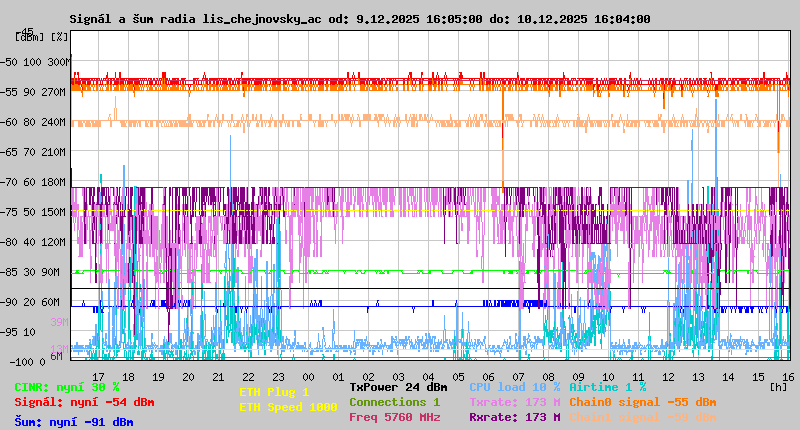Image resolution: width=800 pixels, height=430 pixels.
Task: Click the orange Chain0 signal legend entry
Action: click(x=643, y=402)
